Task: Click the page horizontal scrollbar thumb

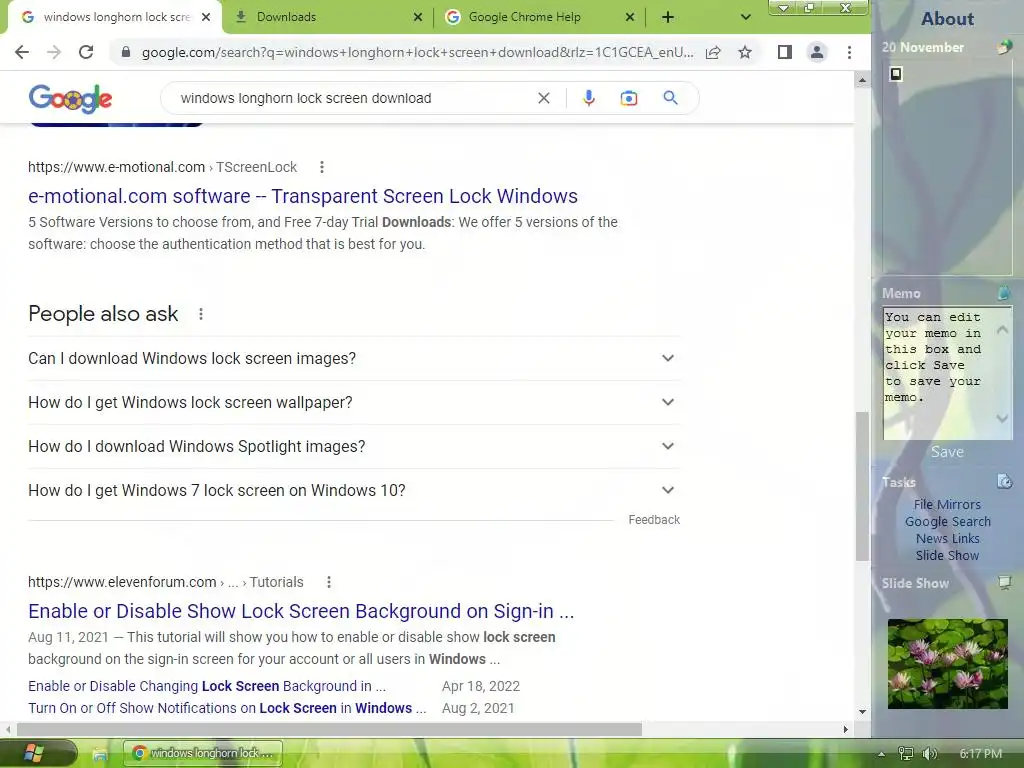Action: click(329, 729)
